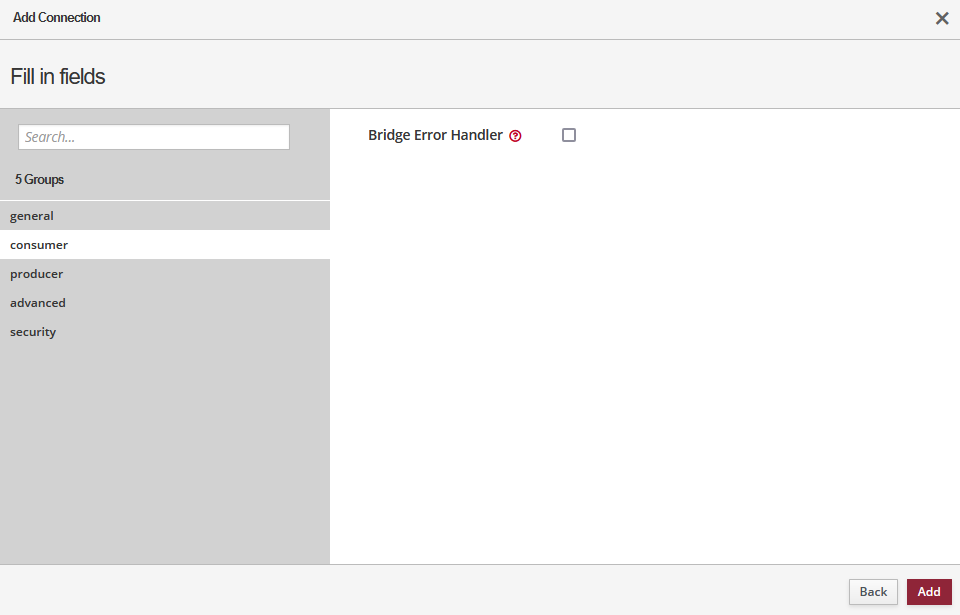
Task: Click the 5 Groups count label
Action: click(x=39, y=180)
